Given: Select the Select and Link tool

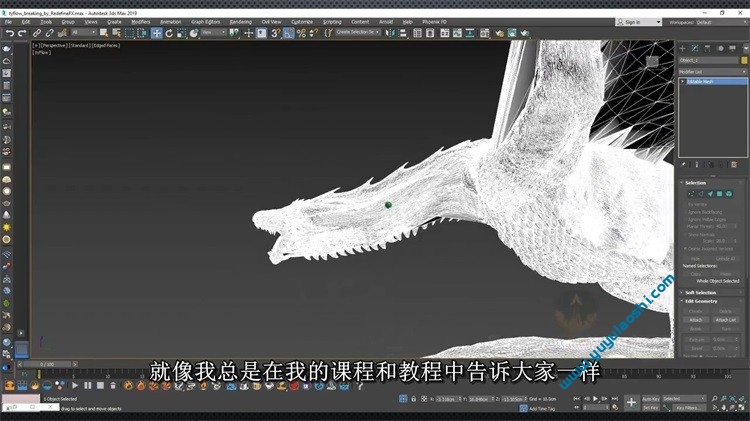Looking at the screenshot, I should point(37,33).
